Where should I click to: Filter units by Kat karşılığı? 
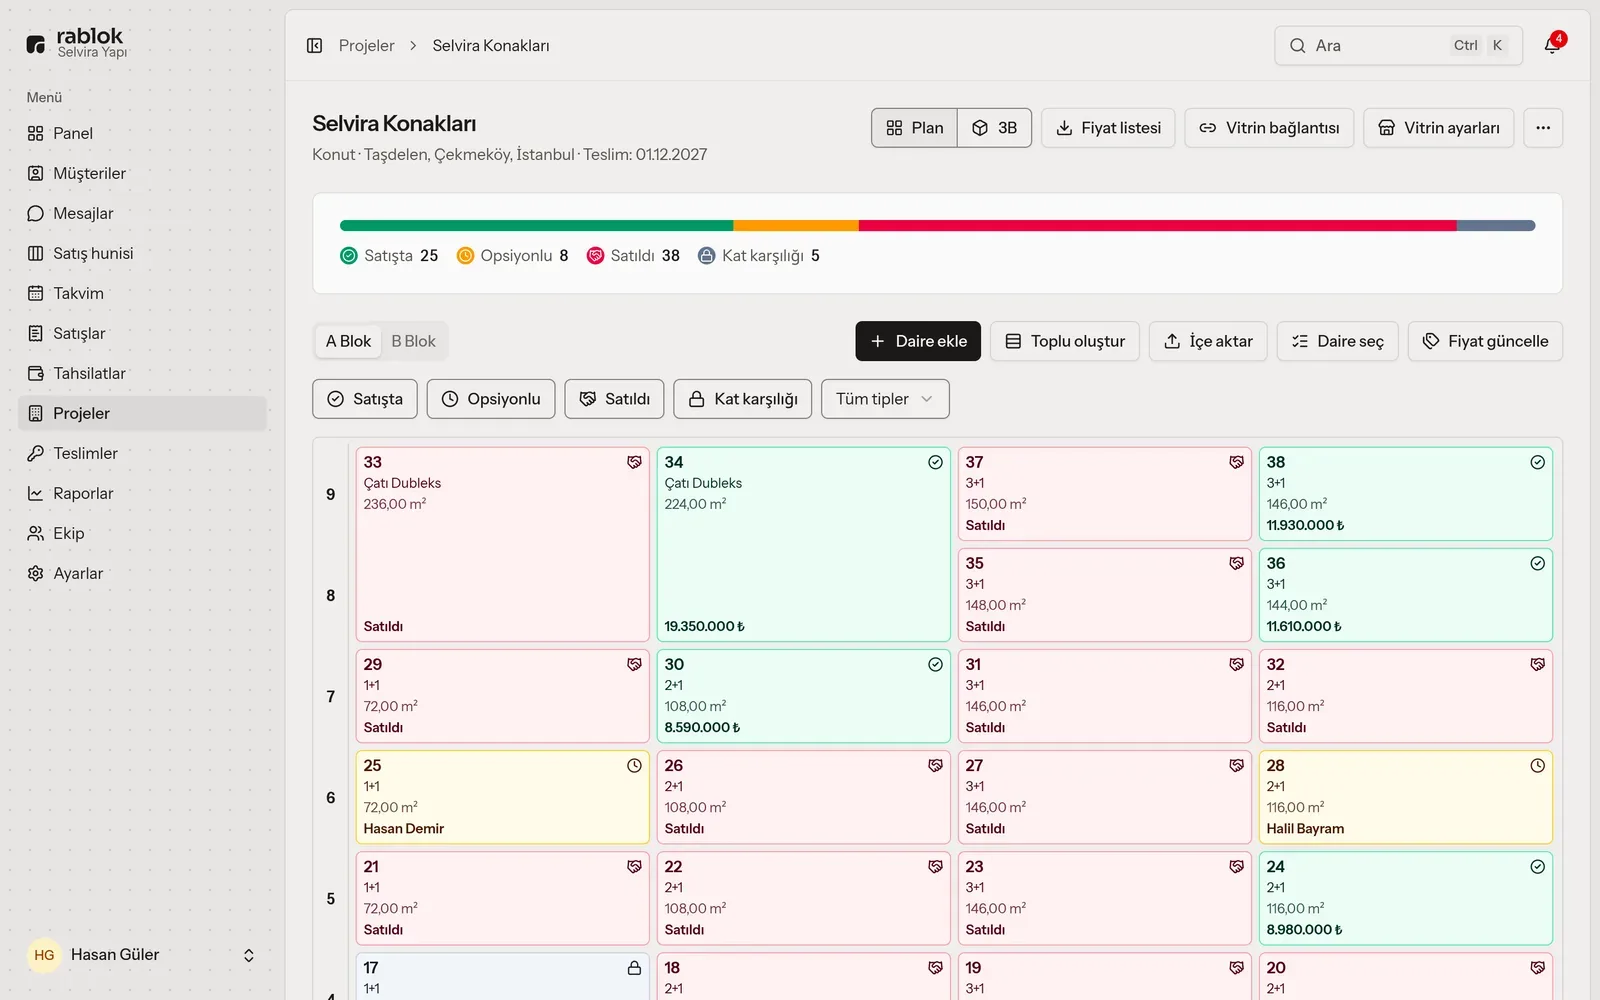(743, 399)
